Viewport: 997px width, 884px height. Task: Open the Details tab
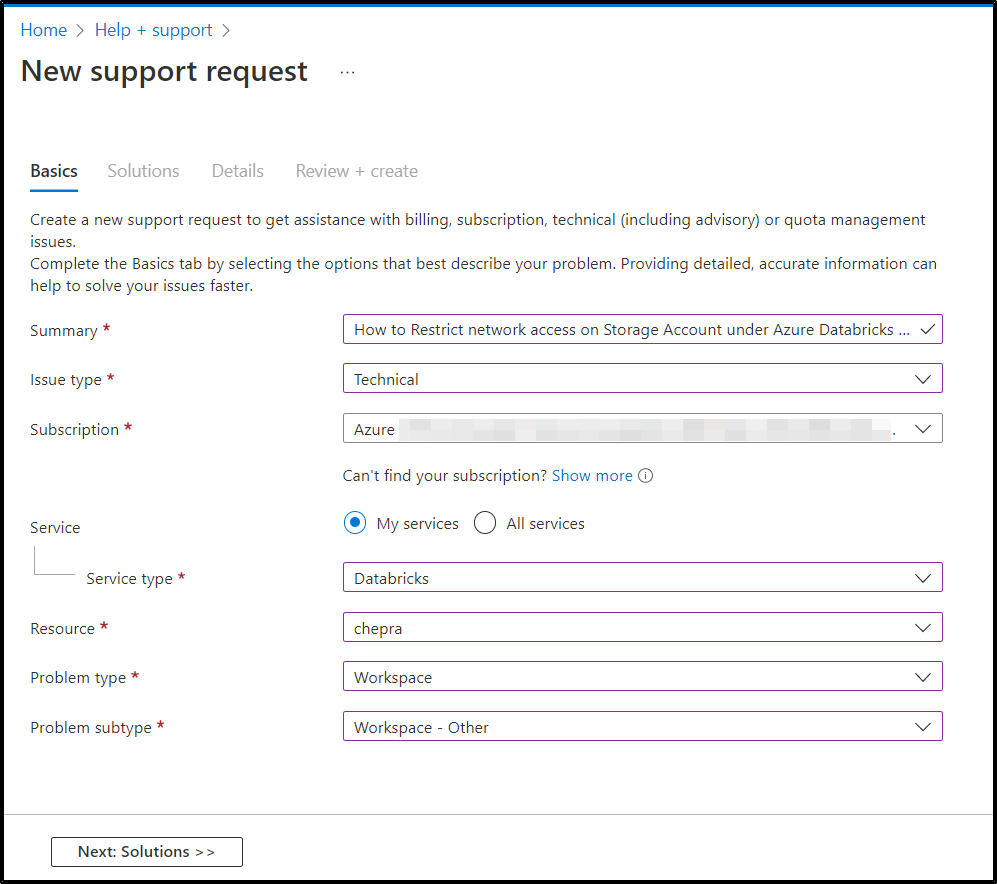point(237,171)
